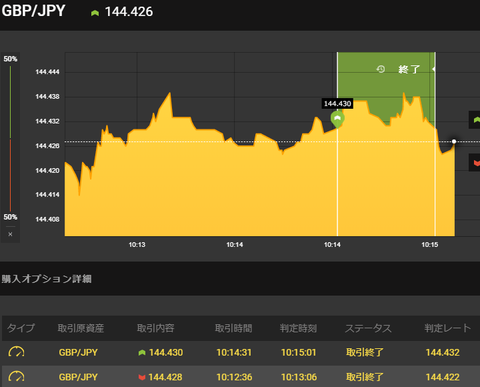Click the gauge icon in 144.428 trade row
Image resolution: width=480 pixels, height=387 pixels.
coord(16,376)
